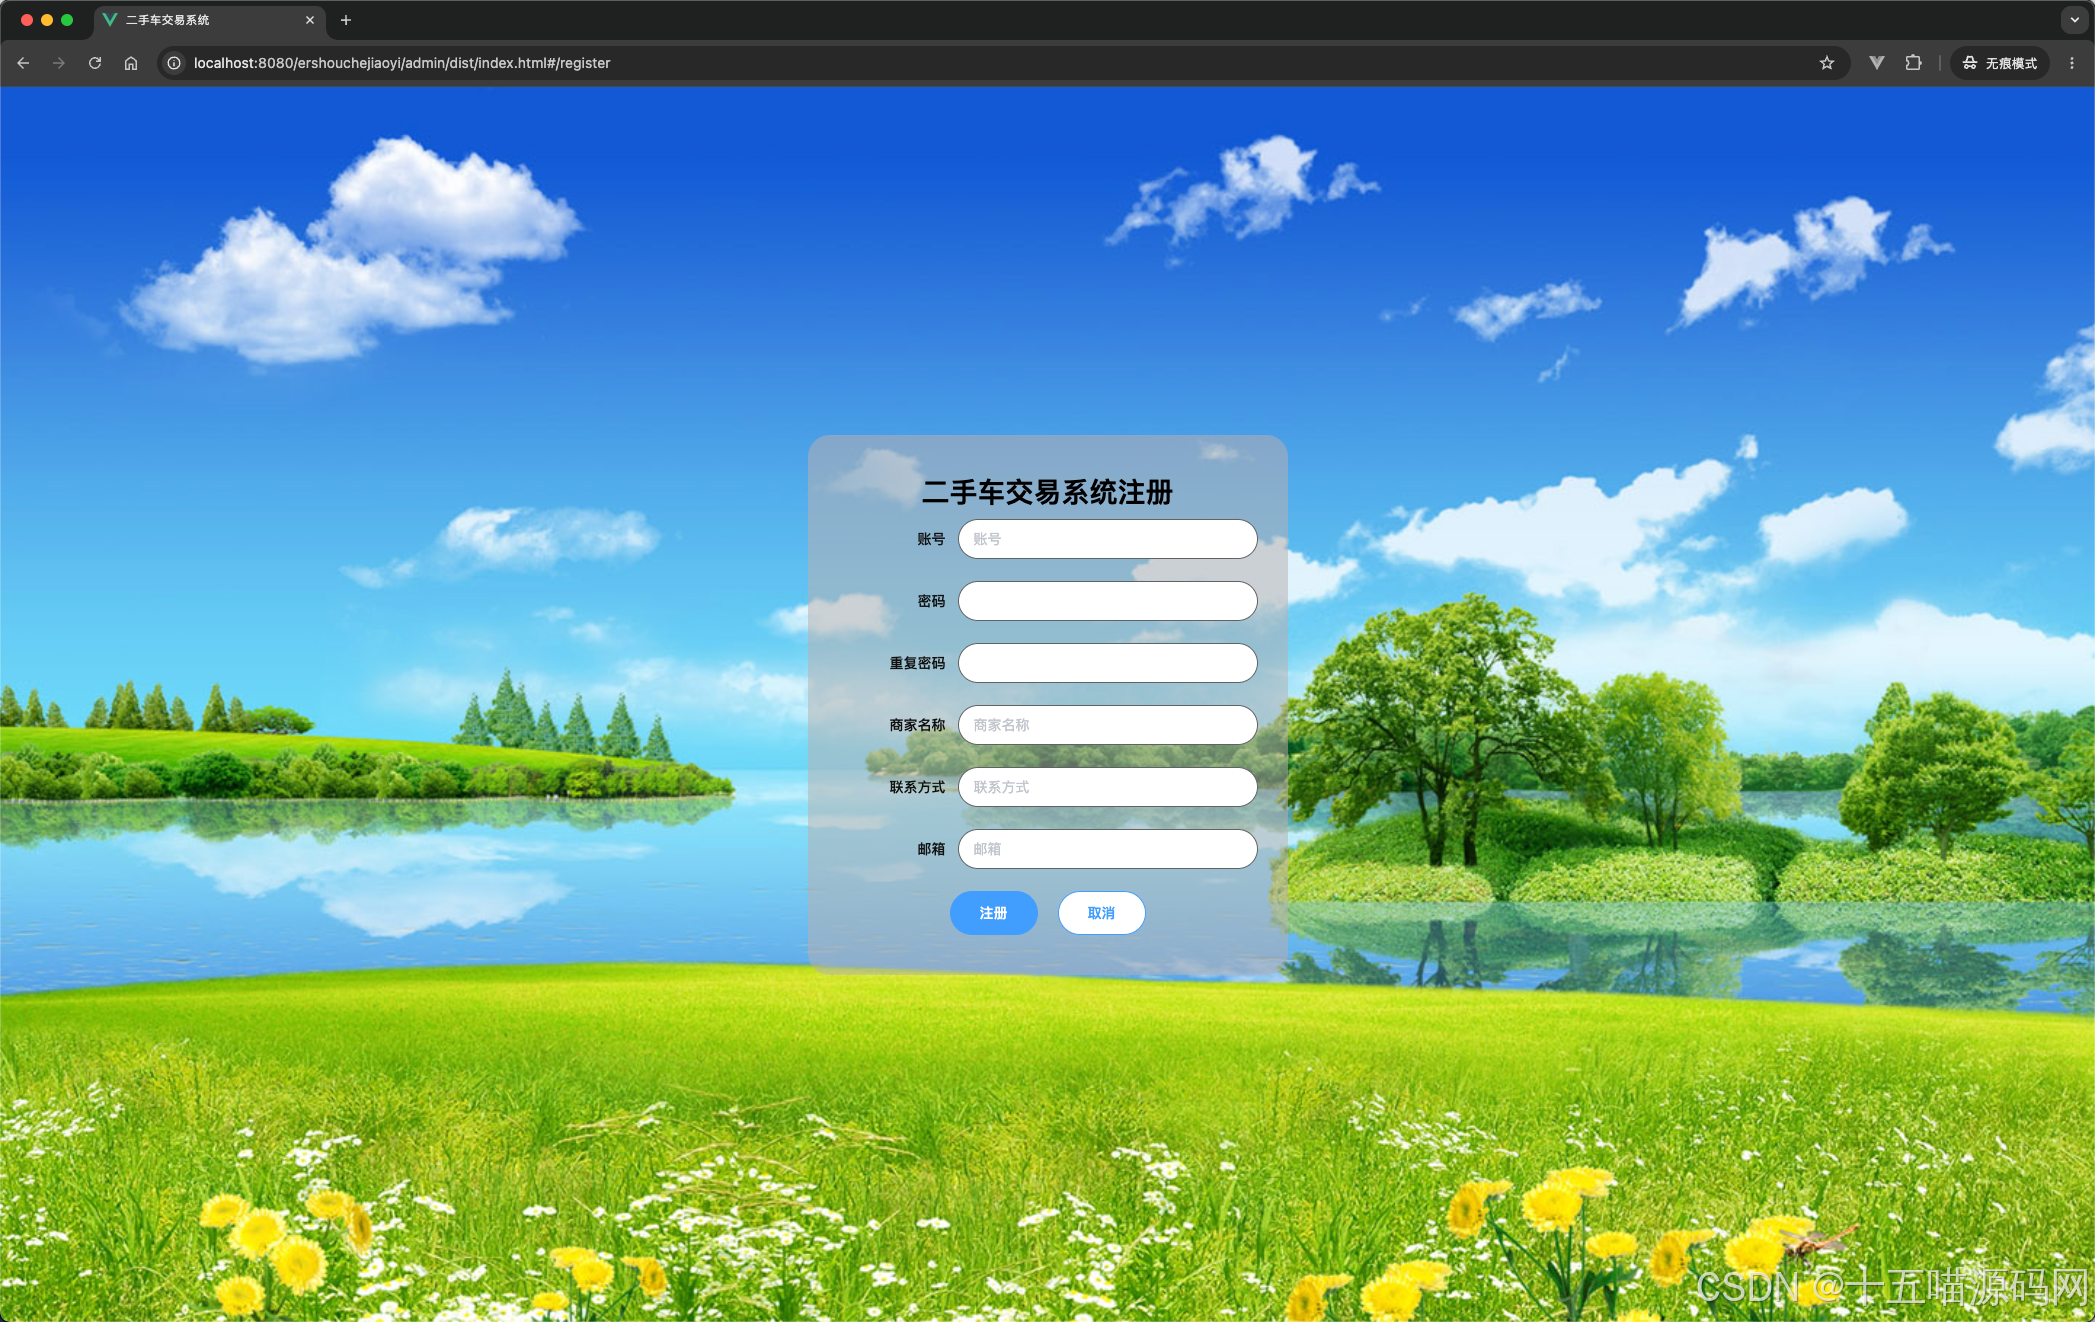
Task: Focus the 密码 input field
Action: [x=1108, y=601]
